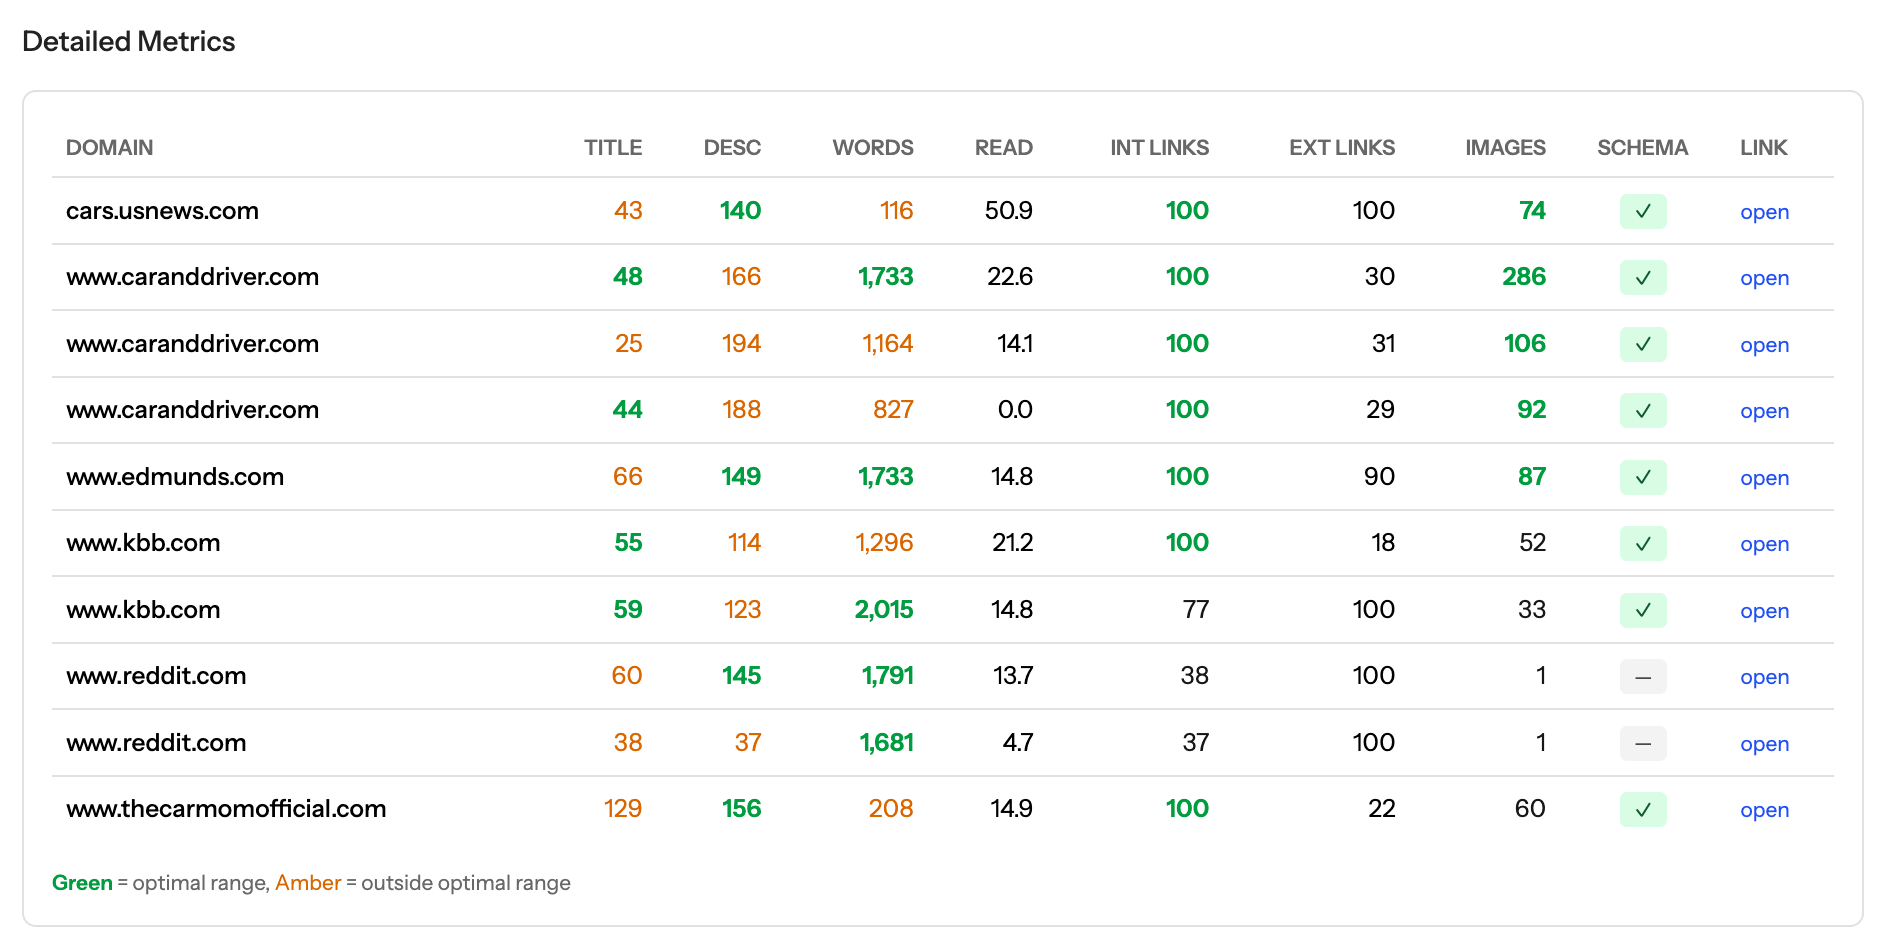The height and width of the screenshot is (948, 1894).
Task: Follow the open link in the reddit row with title 38
Action: coord(1764,744)
